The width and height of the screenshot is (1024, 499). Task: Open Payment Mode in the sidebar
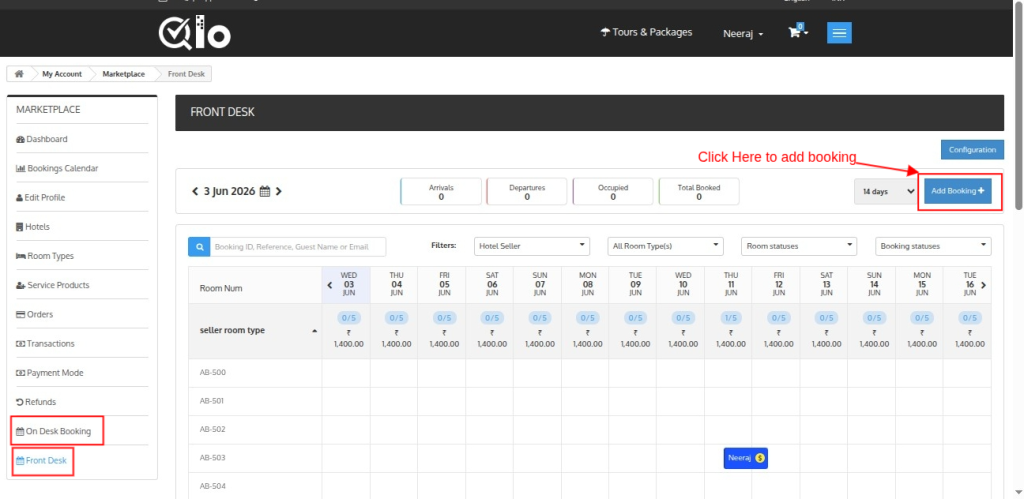coord(50,373)
